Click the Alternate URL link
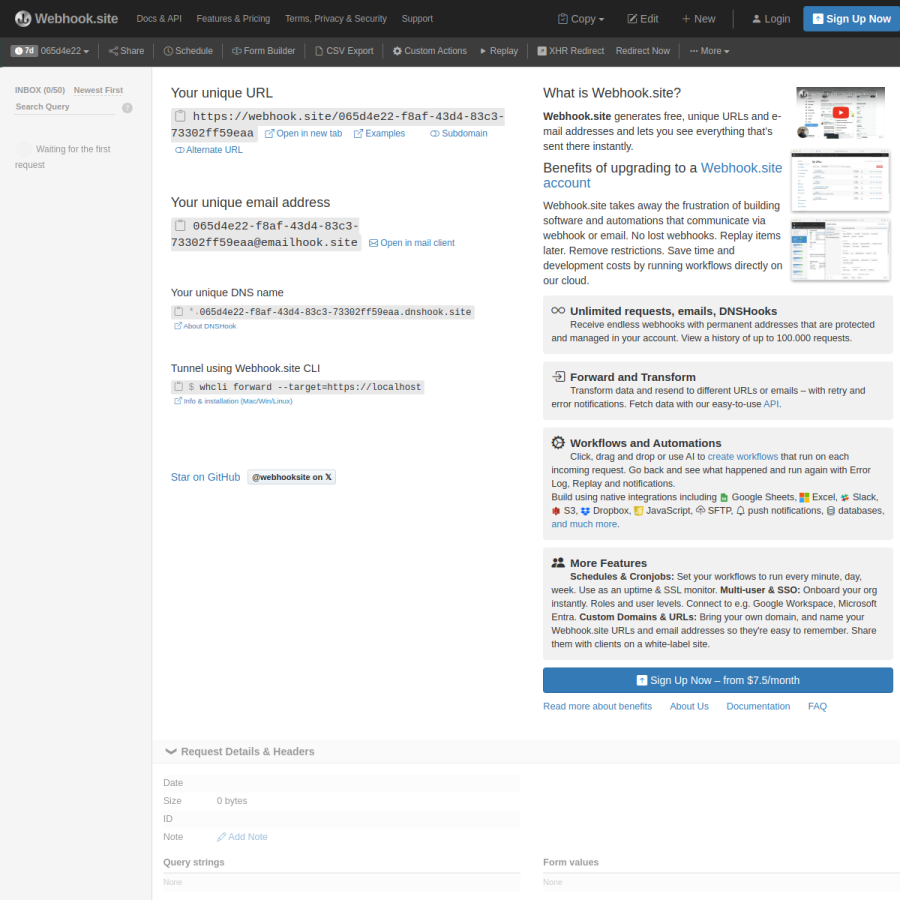 click(209, 150)
